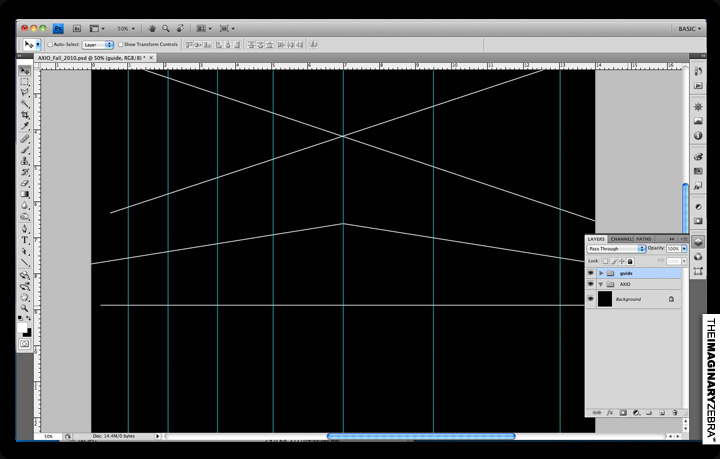Add a layer style with the fx icon
Viewport: 720px width, 459px height.
coord(609,412)
